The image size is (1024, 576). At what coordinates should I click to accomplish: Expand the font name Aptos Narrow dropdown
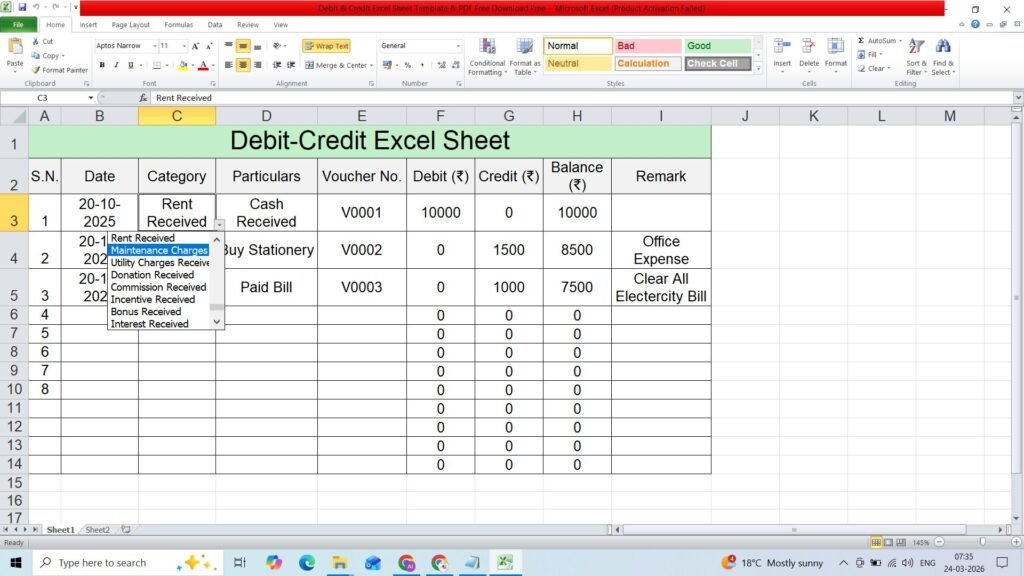[x=155, y=46]
